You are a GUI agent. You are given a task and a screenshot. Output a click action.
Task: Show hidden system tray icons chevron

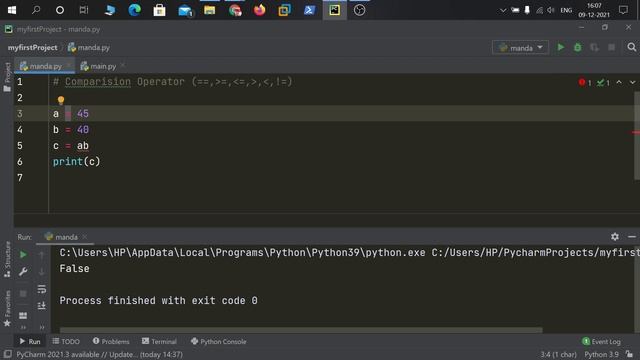click(503, 10)
